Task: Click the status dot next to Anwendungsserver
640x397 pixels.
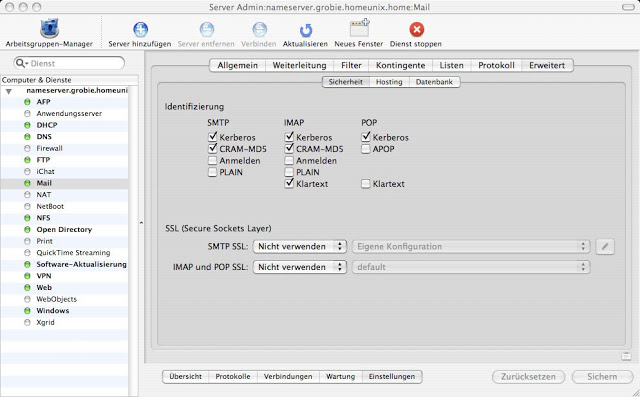Action: [x=27, y=113]
